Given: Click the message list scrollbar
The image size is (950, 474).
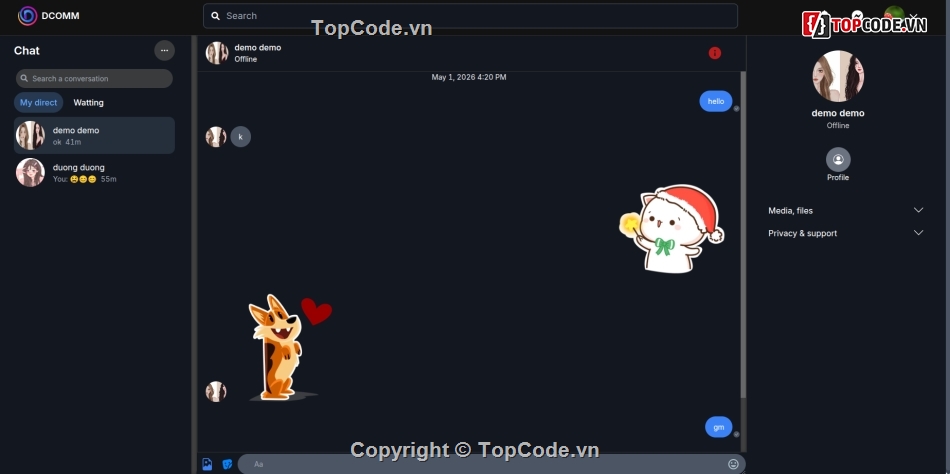Looking at the screenshot, I should (x=743, y=235).
